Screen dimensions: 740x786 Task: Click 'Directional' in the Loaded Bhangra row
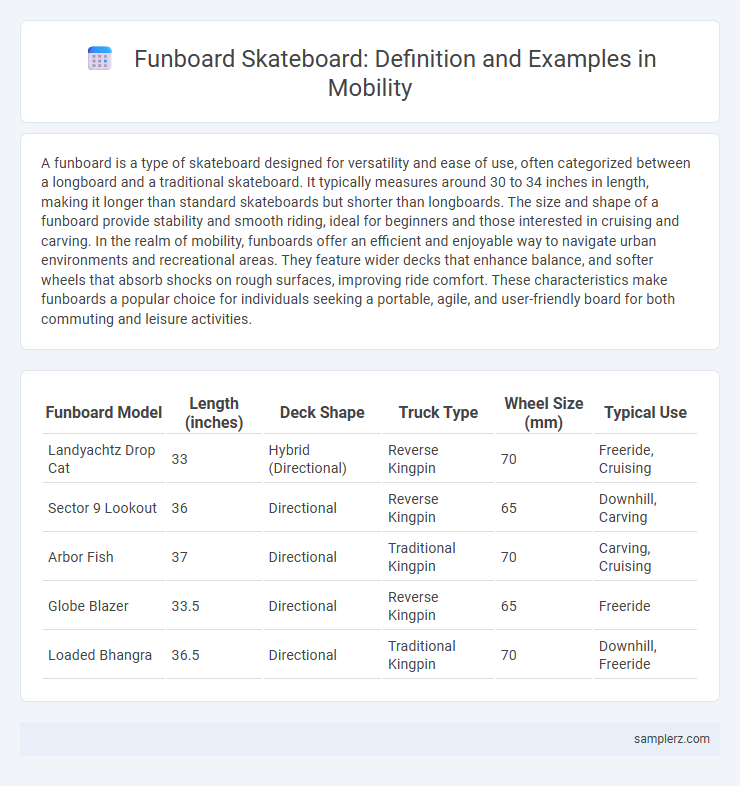coord(302,655)
